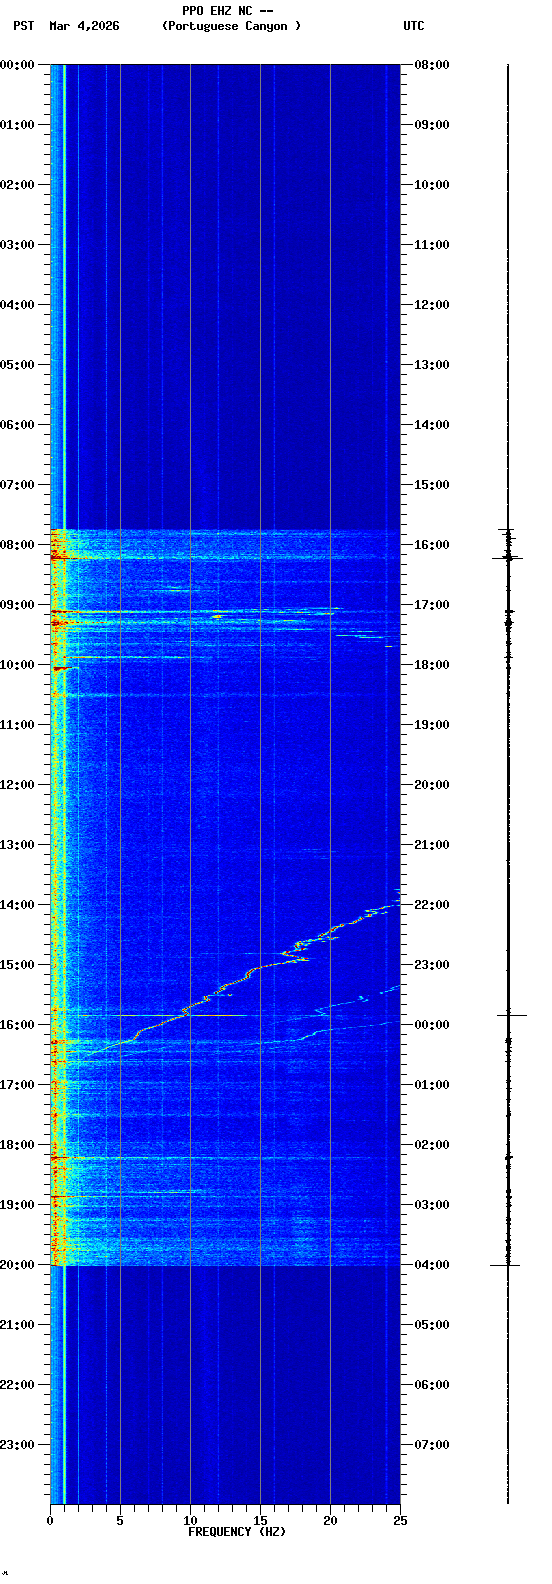Click the '(Portuguese Canyon )' location label
Viewport: 552px width, 1584px height.
231,26
